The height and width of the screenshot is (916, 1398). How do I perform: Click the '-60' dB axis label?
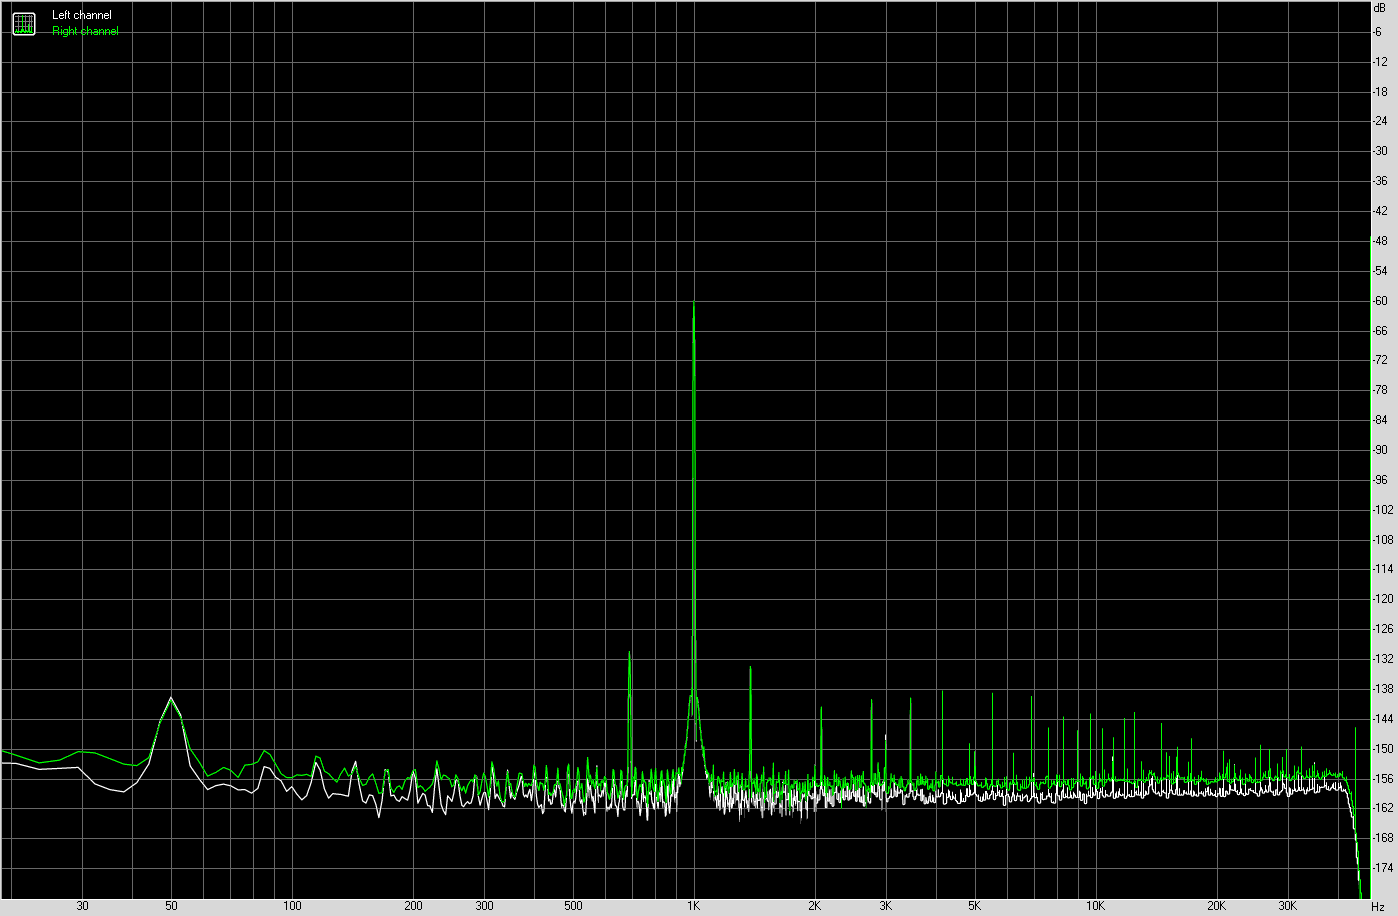[1380, 301]
